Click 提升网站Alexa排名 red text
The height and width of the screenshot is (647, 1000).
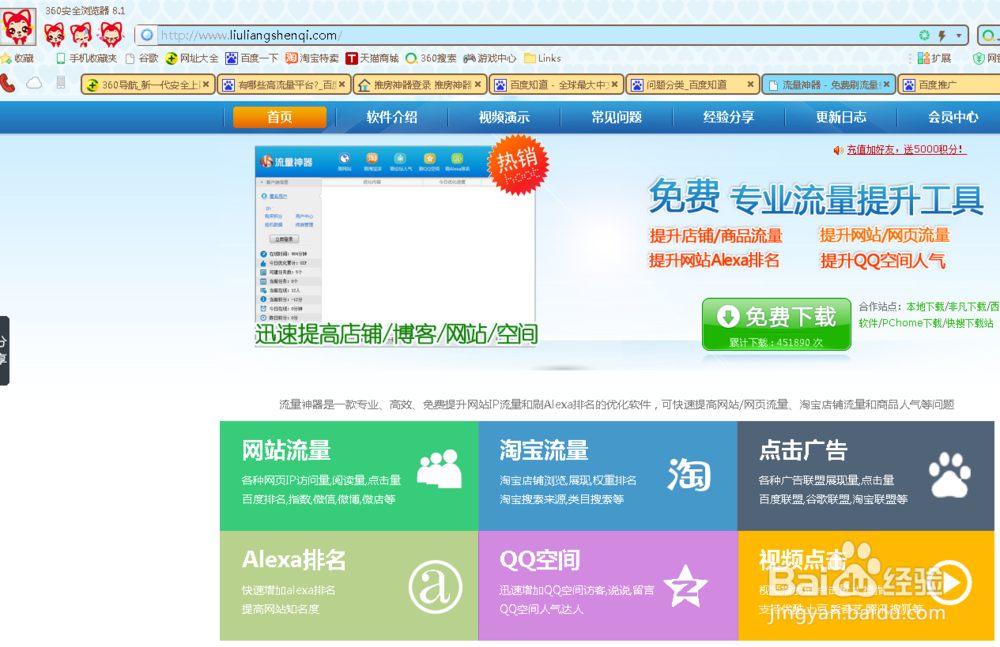tap(714, 260)
